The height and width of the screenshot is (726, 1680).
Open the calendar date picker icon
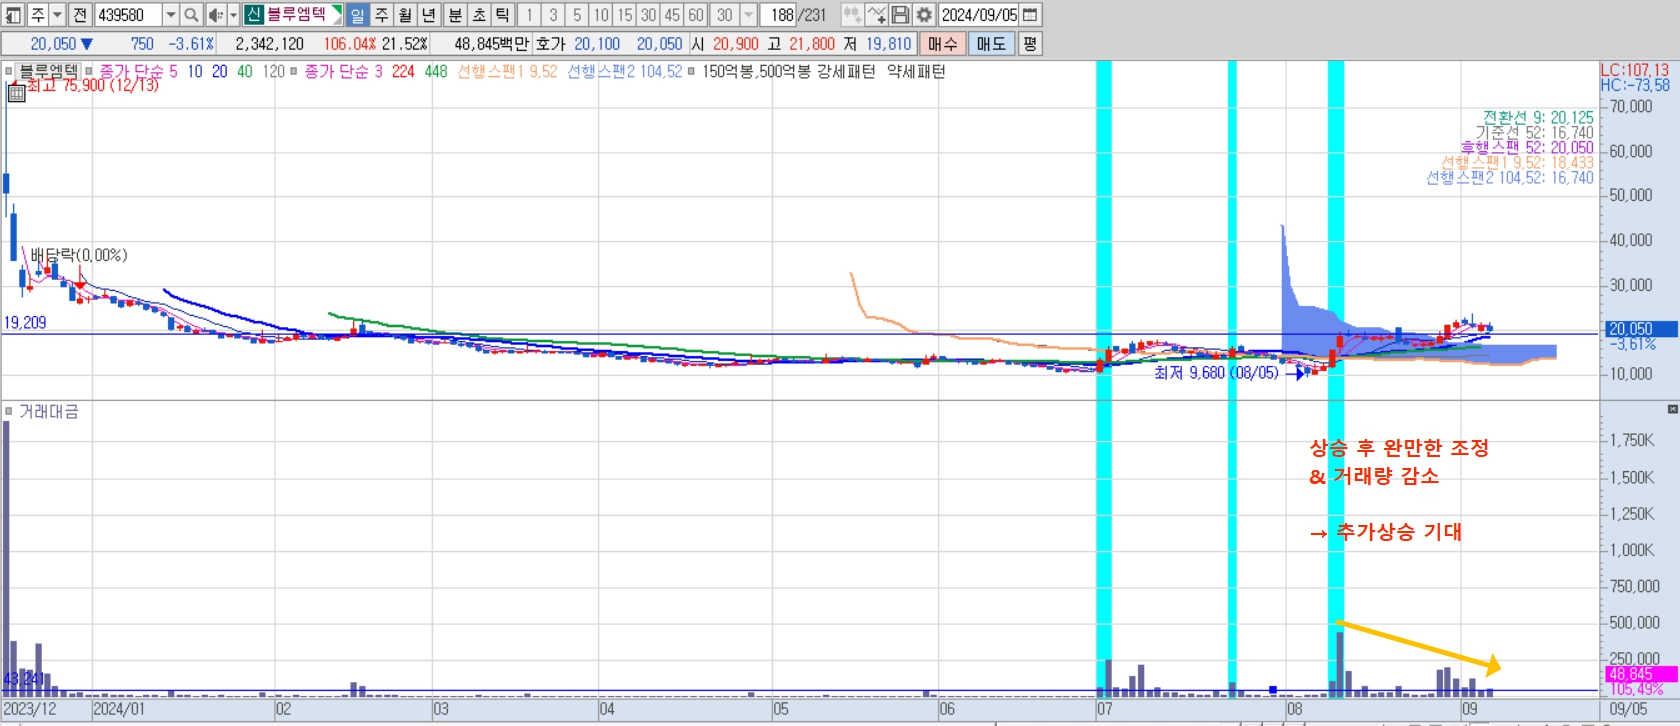tap(1030, 15)
